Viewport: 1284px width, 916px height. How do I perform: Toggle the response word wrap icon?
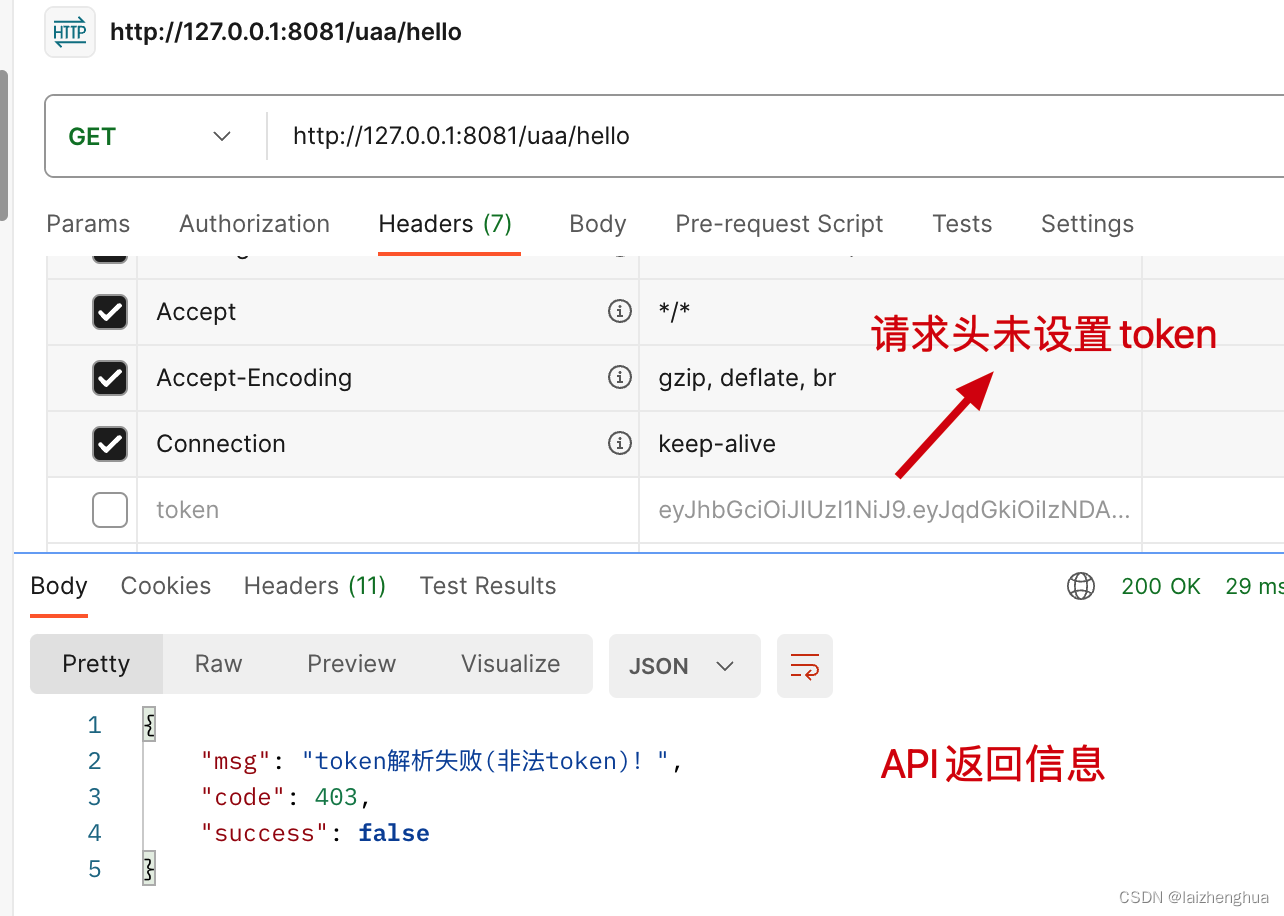805,666
